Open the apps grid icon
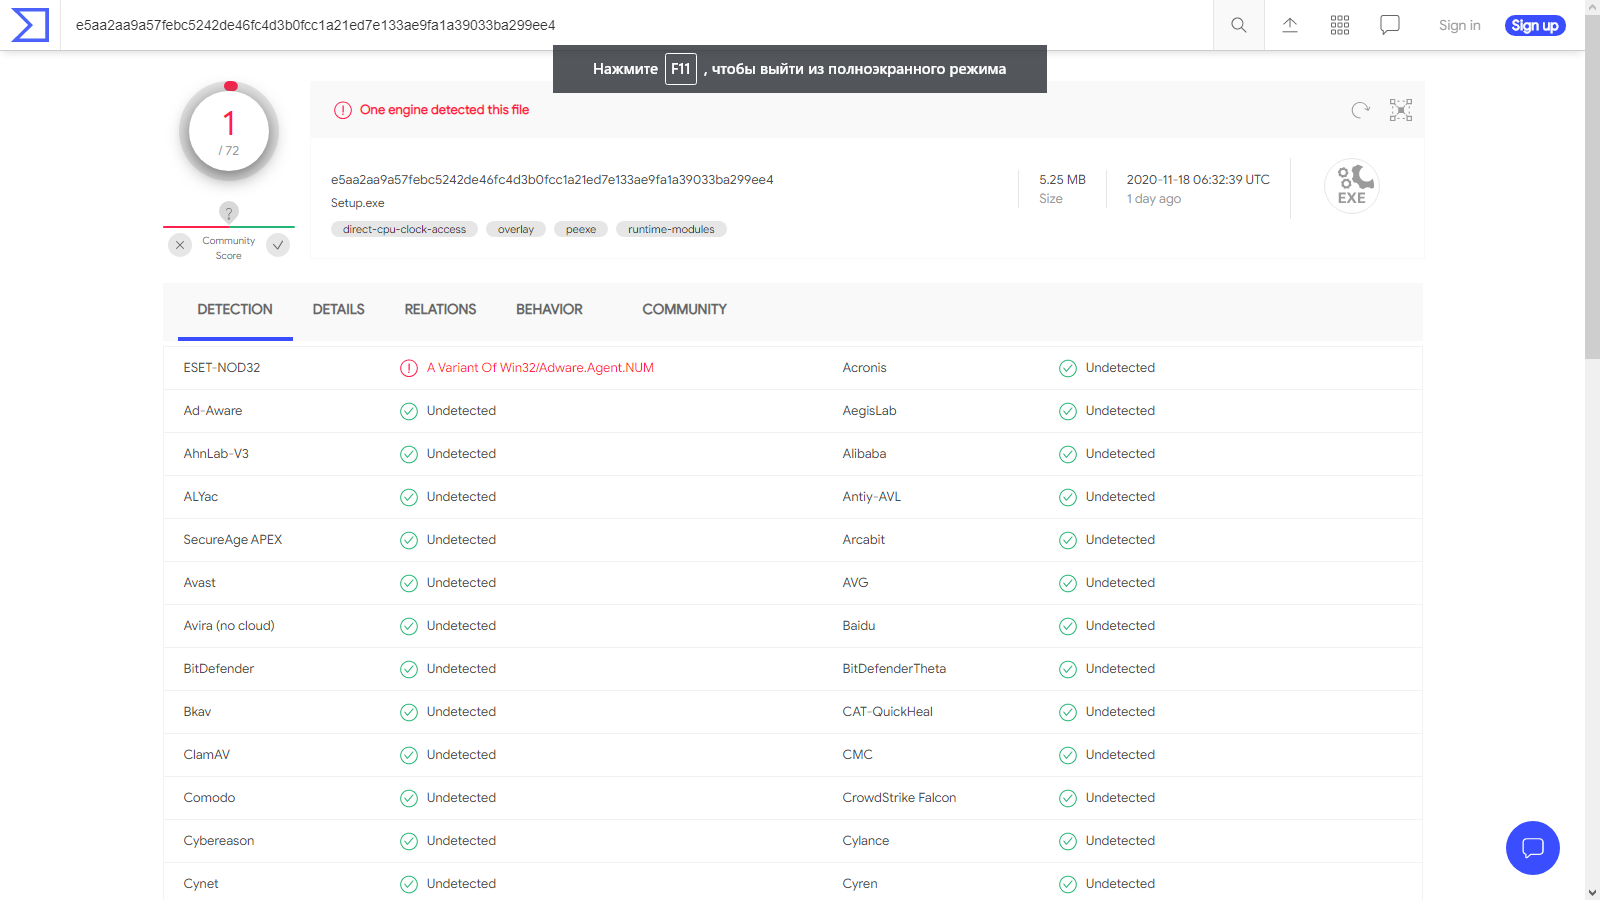1600x900 pixels. 1340,25
